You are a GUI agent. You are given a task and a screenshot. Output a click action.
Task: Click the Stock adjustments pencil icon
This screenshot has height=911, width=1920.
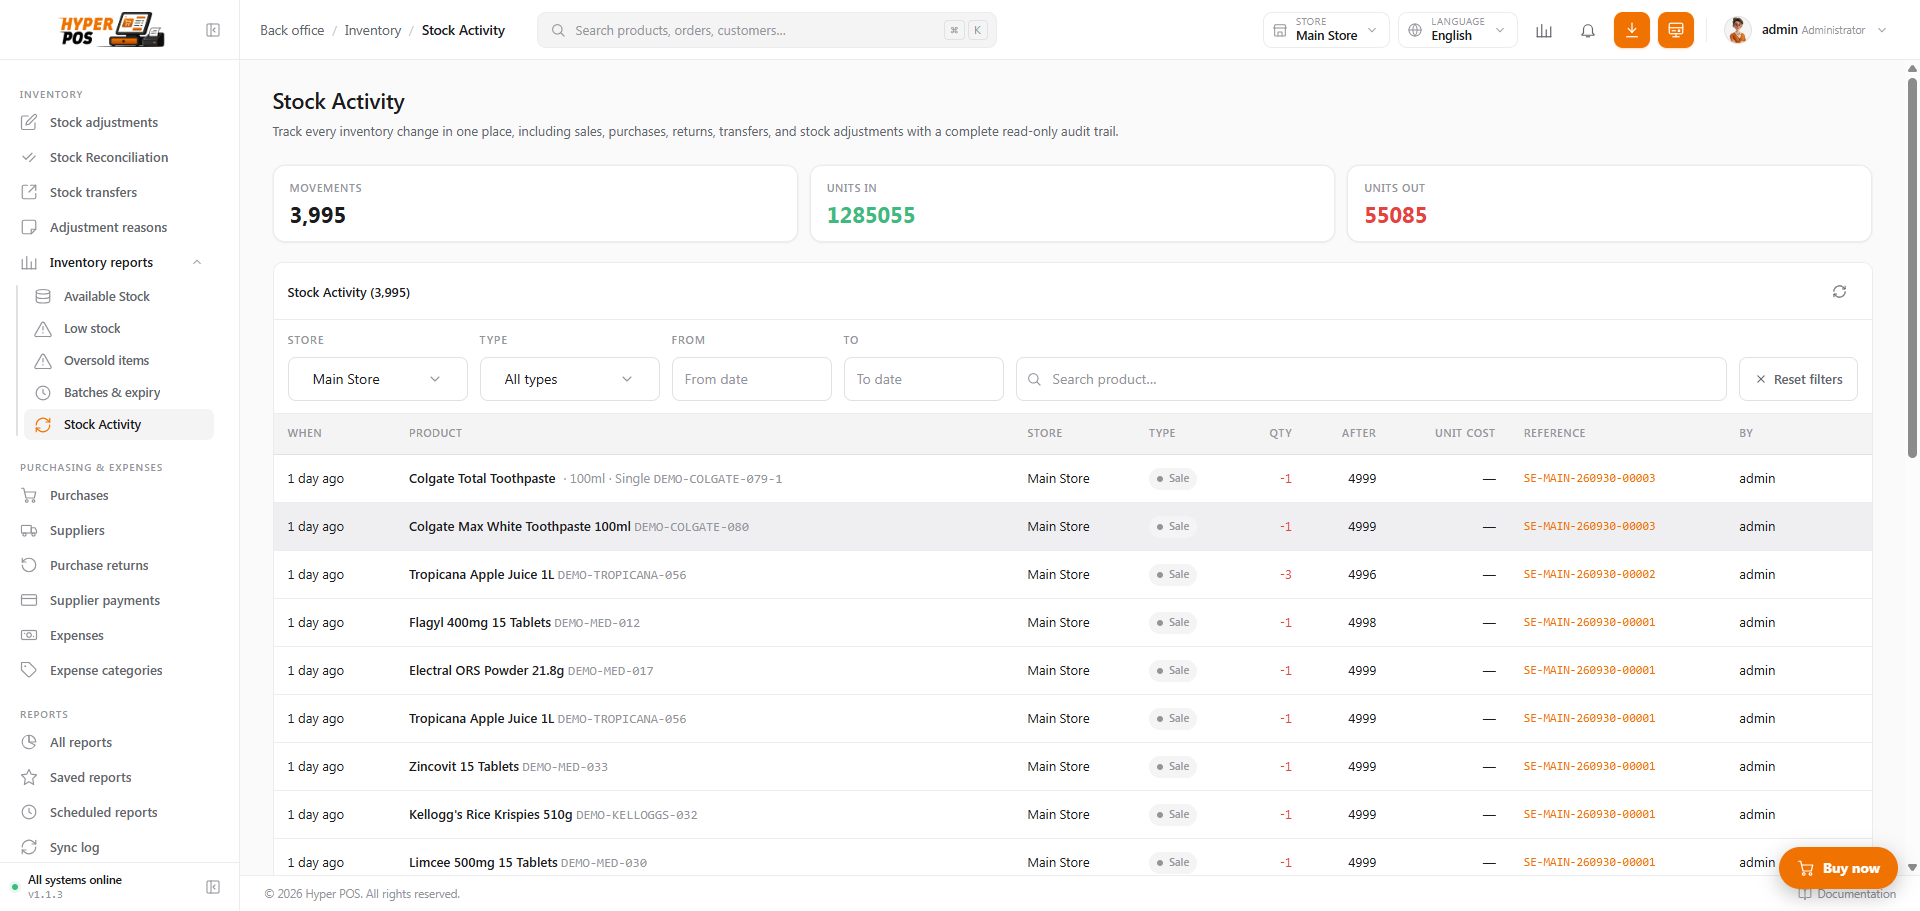point(29,122)
